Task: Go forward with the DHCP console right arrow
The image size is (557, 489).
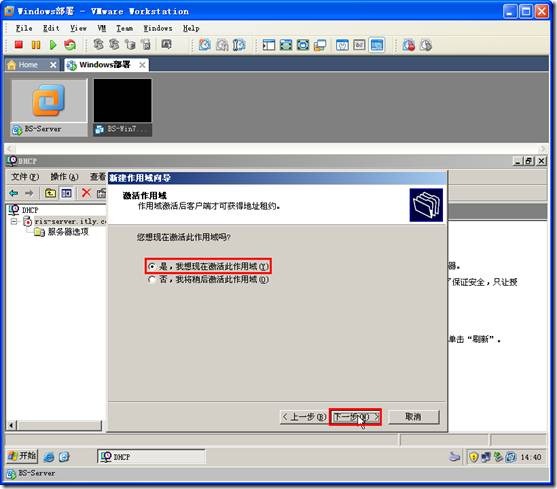Action: 29,193
